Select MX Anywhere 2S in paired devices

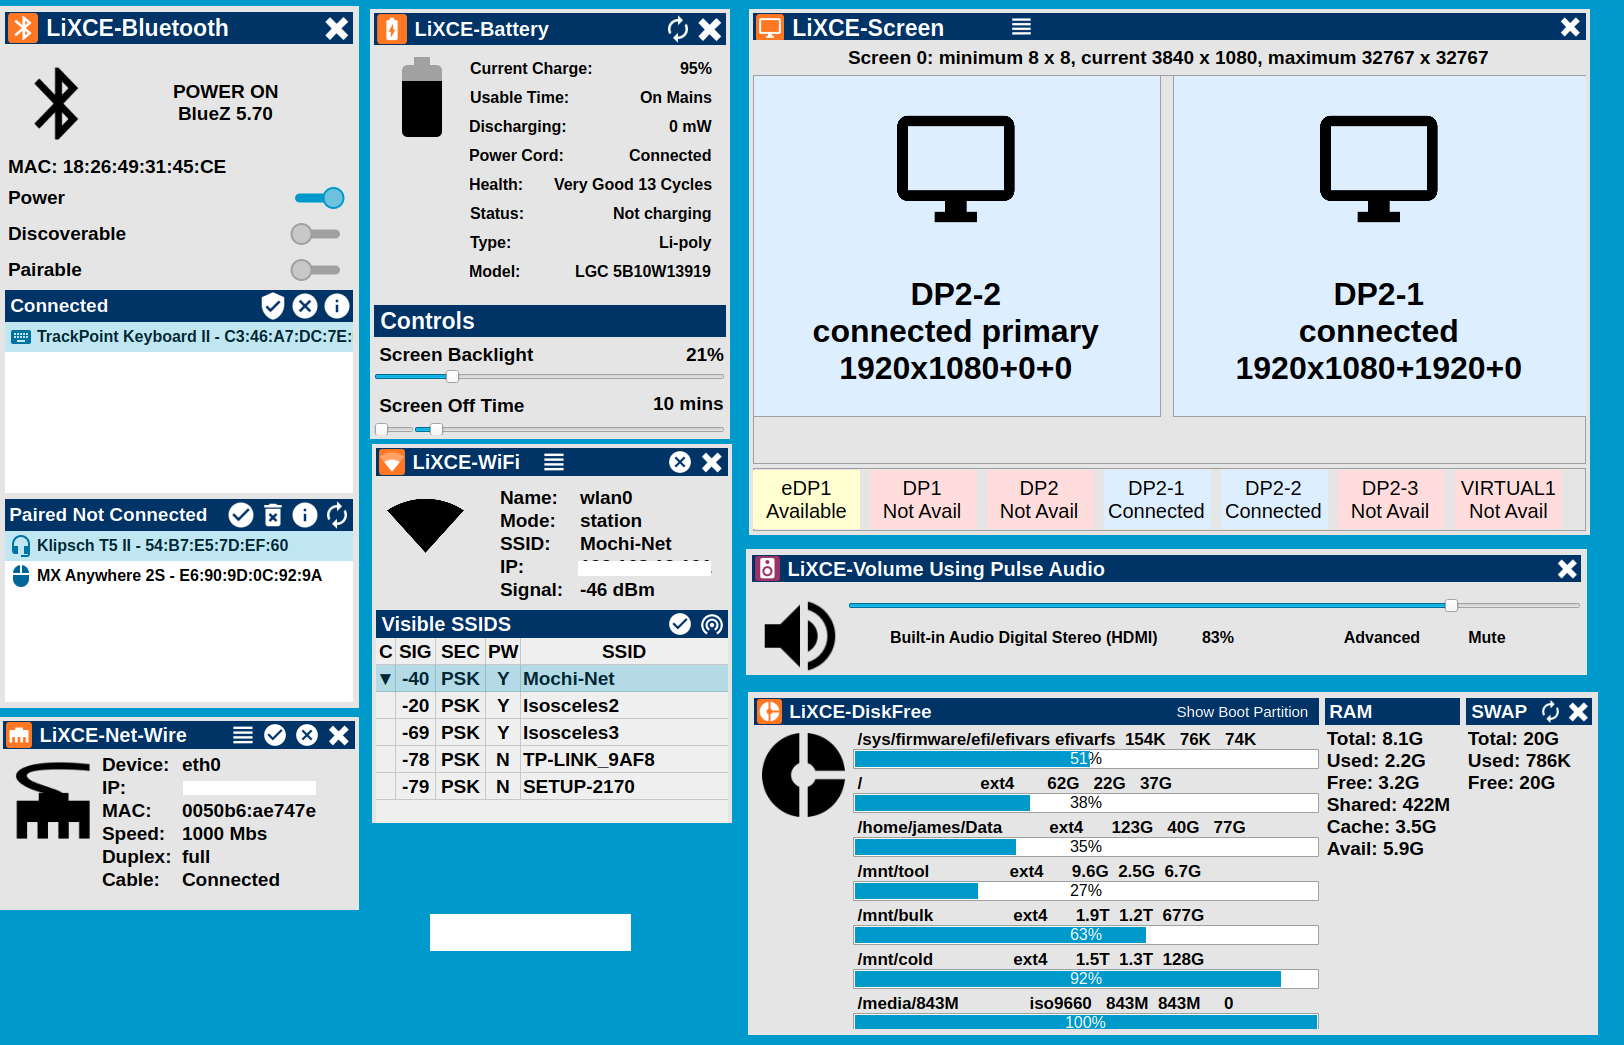(x=180, y=576)
